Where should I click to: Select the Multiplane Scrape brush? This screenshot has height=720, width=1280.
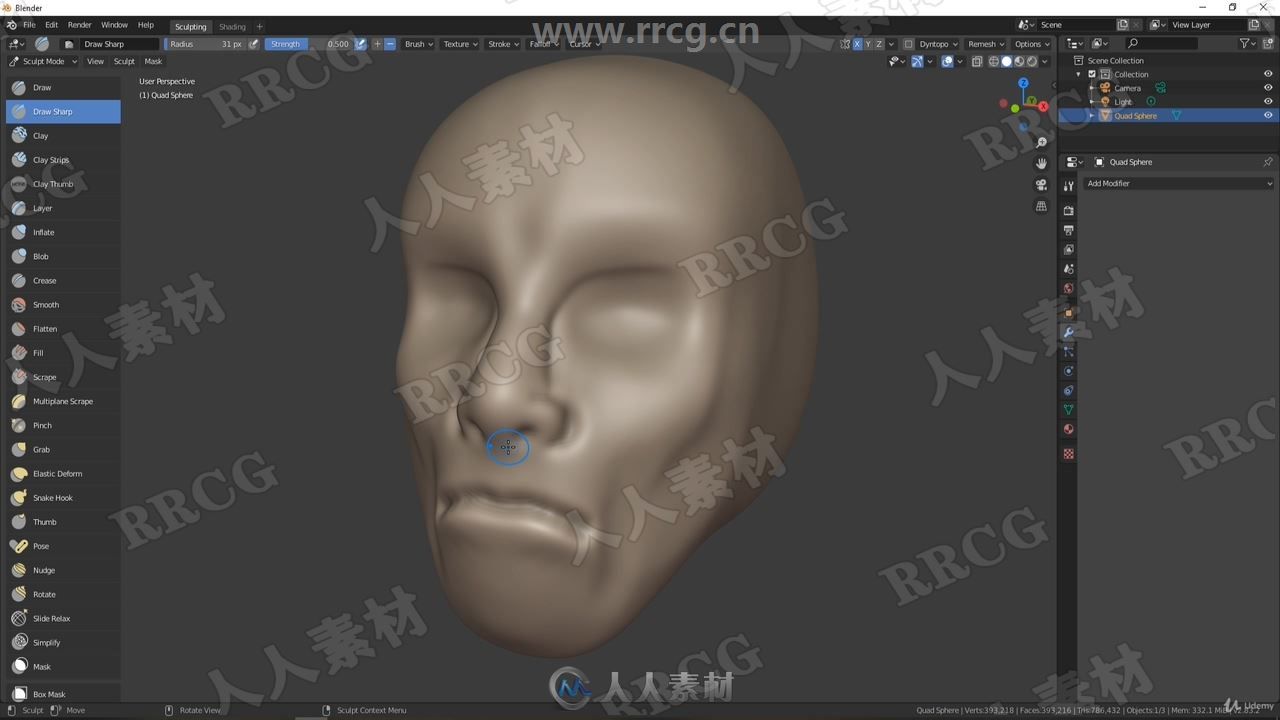point(63,401)
